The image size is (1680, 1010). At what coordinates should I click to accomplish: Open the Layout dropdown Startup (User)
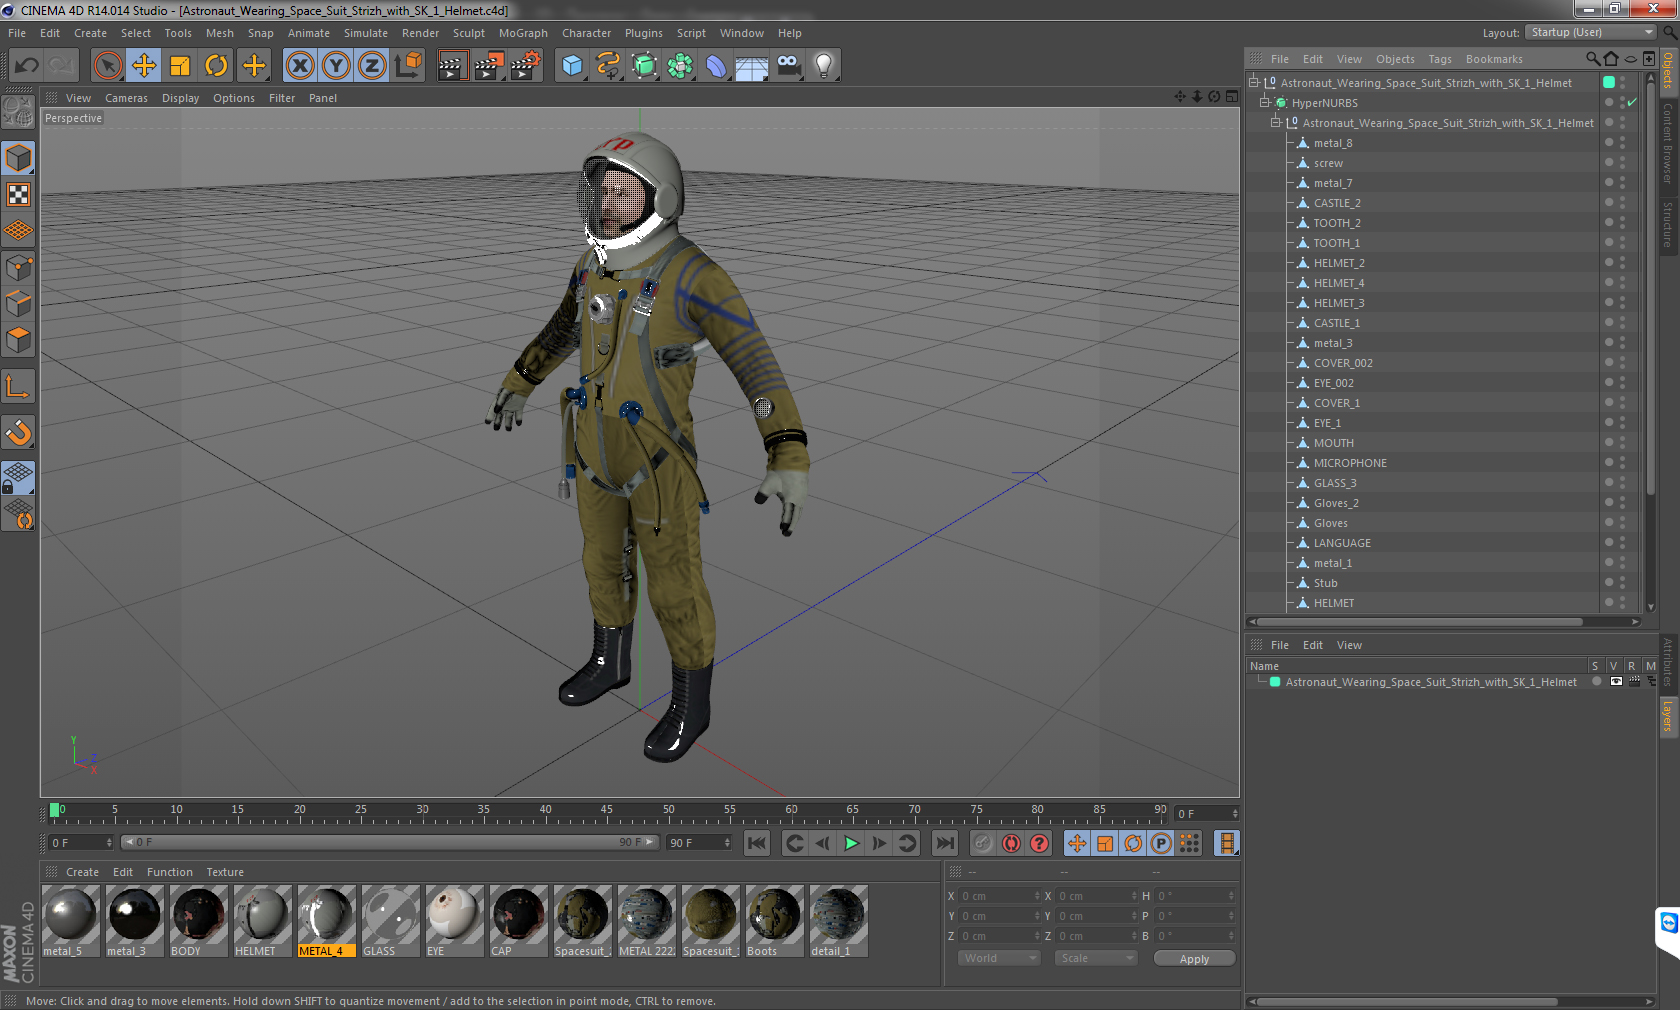coord(1591,32)
